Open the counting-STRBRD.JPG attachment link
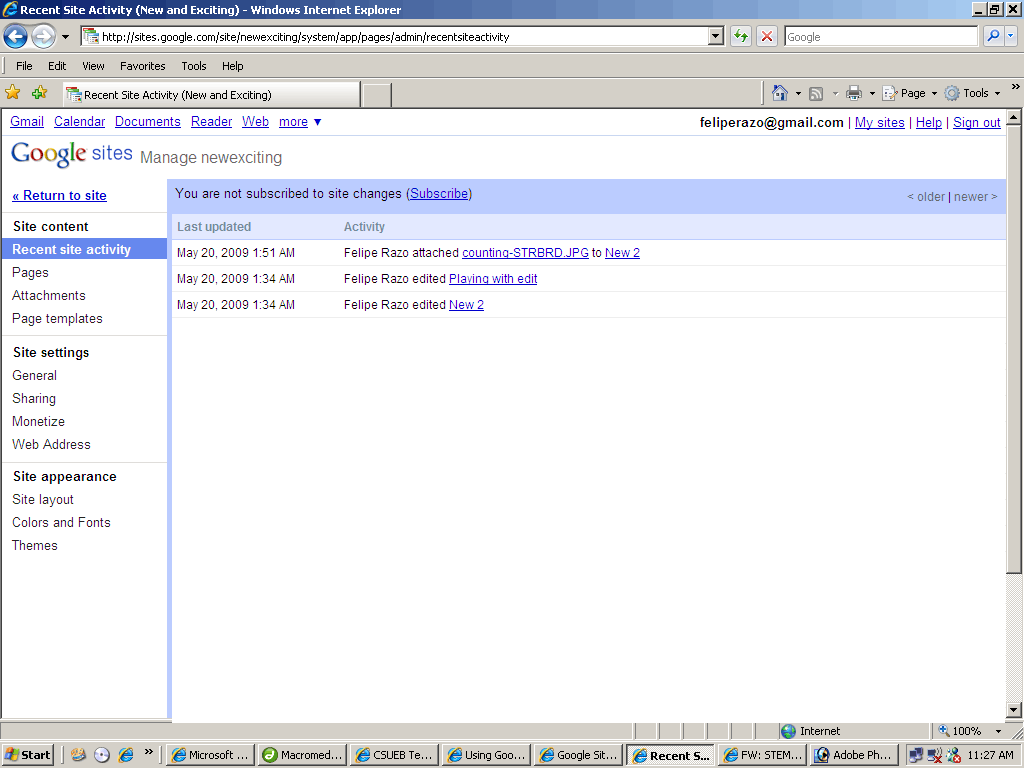 point(525,253)
